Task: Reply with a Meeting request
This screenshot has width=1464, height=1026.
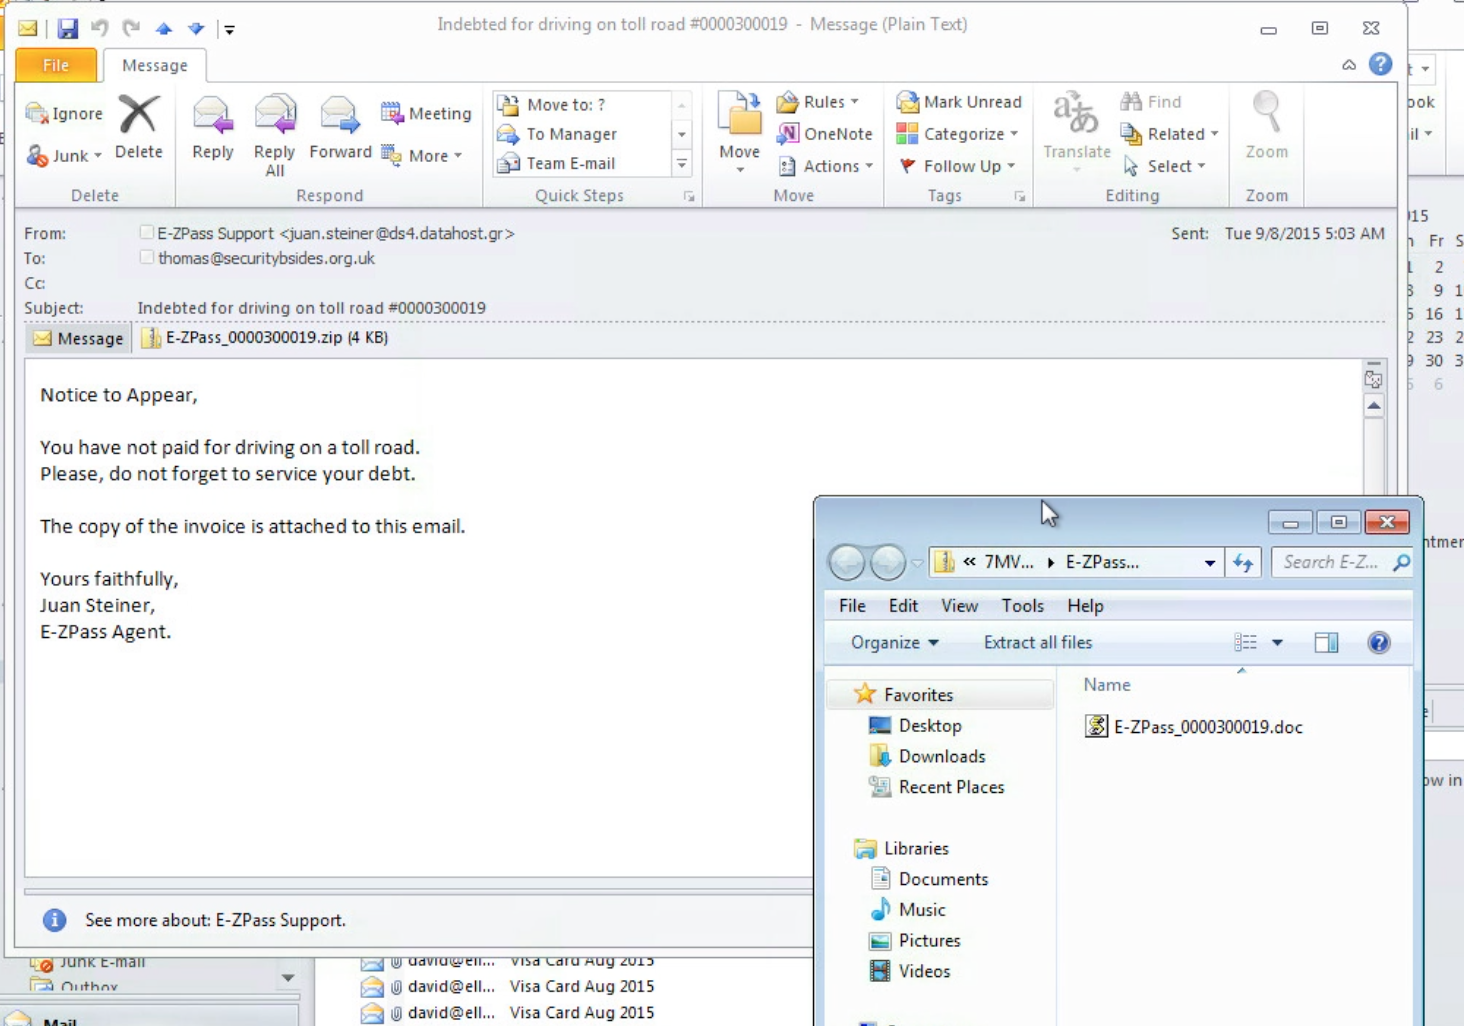Action: 426,114
